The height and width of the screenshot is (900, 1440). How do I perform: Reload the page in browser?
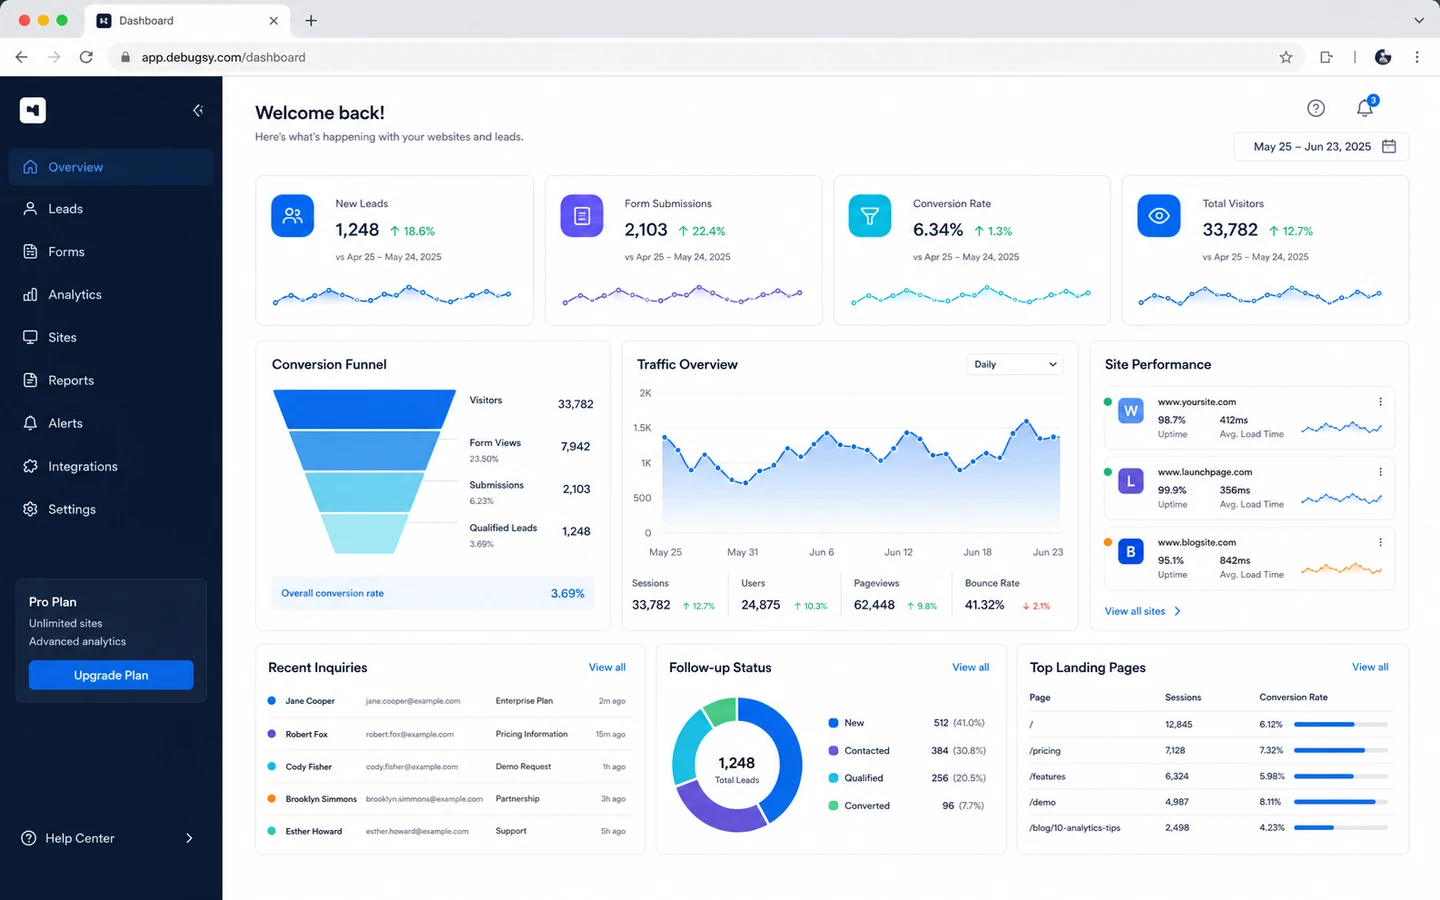point(86,57)
